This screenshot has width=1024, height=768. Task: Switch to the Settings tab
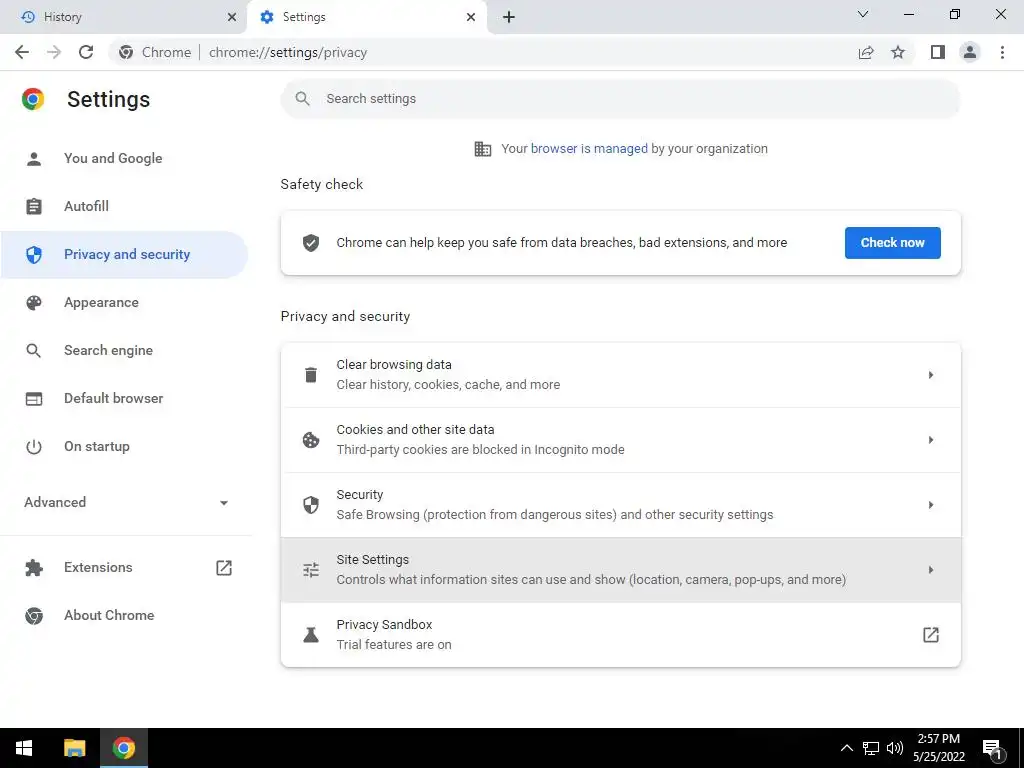click(367, 17)
